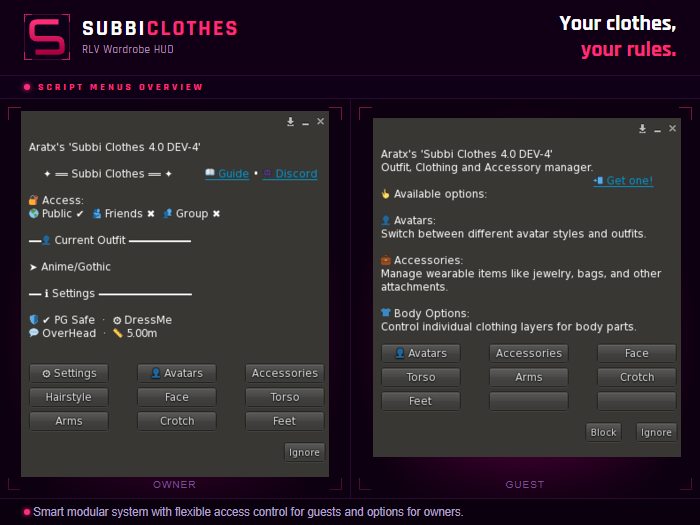
Task: Close the Owner dialog window
Action: click(321, 121)
